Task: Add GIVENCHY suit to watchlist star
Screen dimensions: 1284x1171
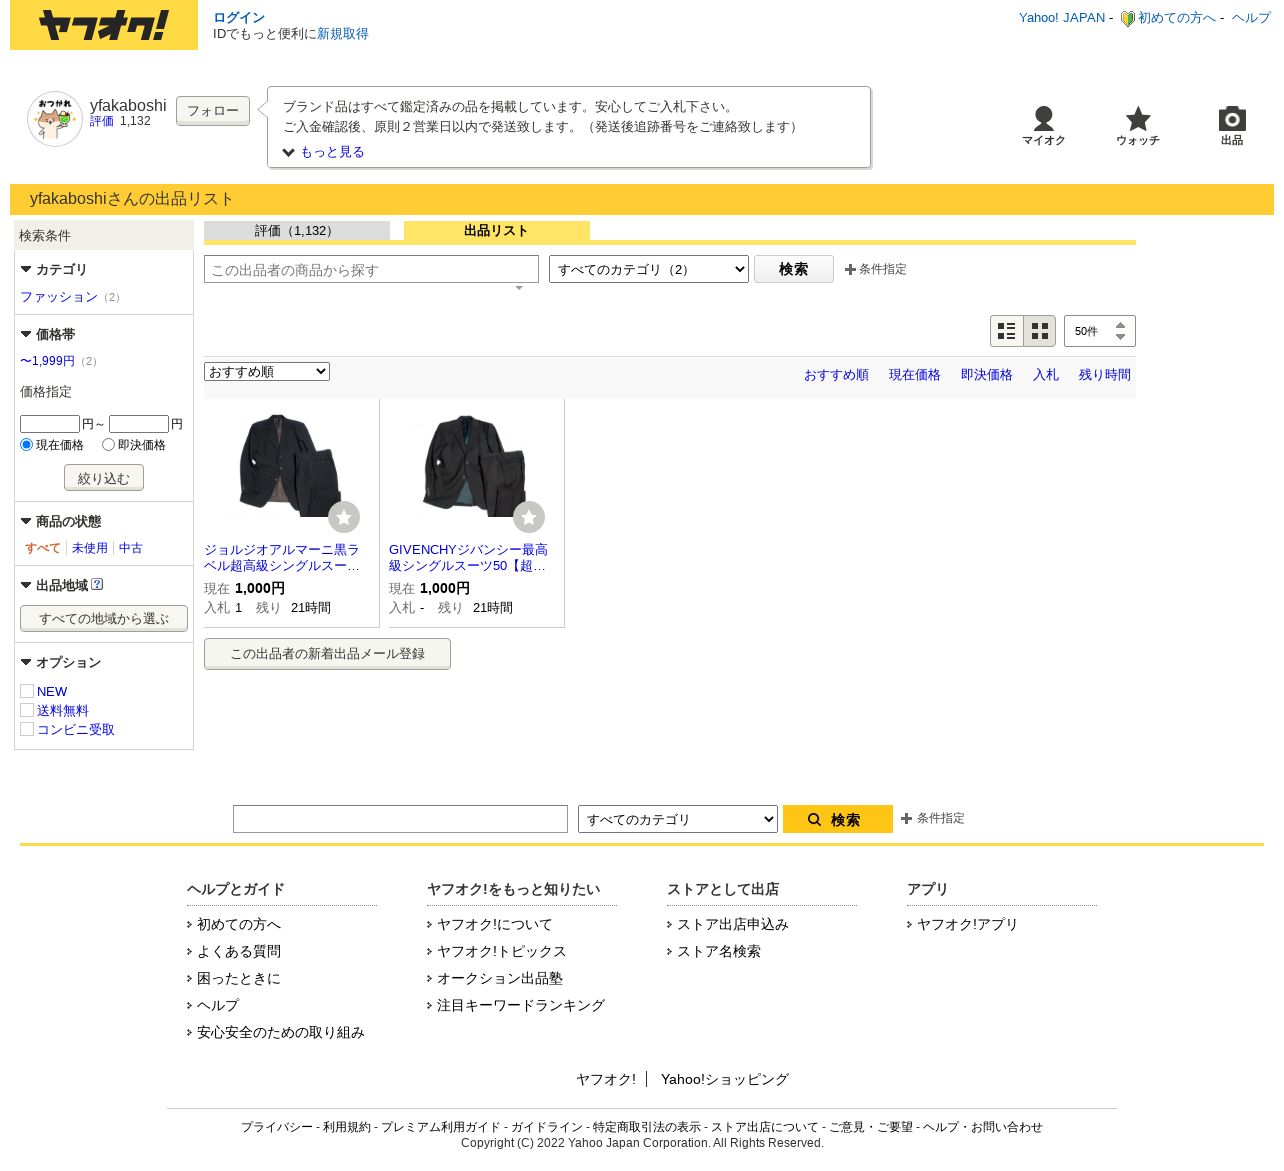Action: pyautogui.click(x=529, y=517)
